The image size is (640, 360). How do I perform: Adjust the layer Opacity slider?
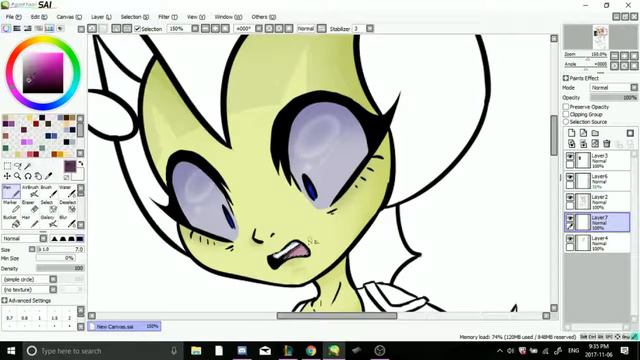[613, 98]
